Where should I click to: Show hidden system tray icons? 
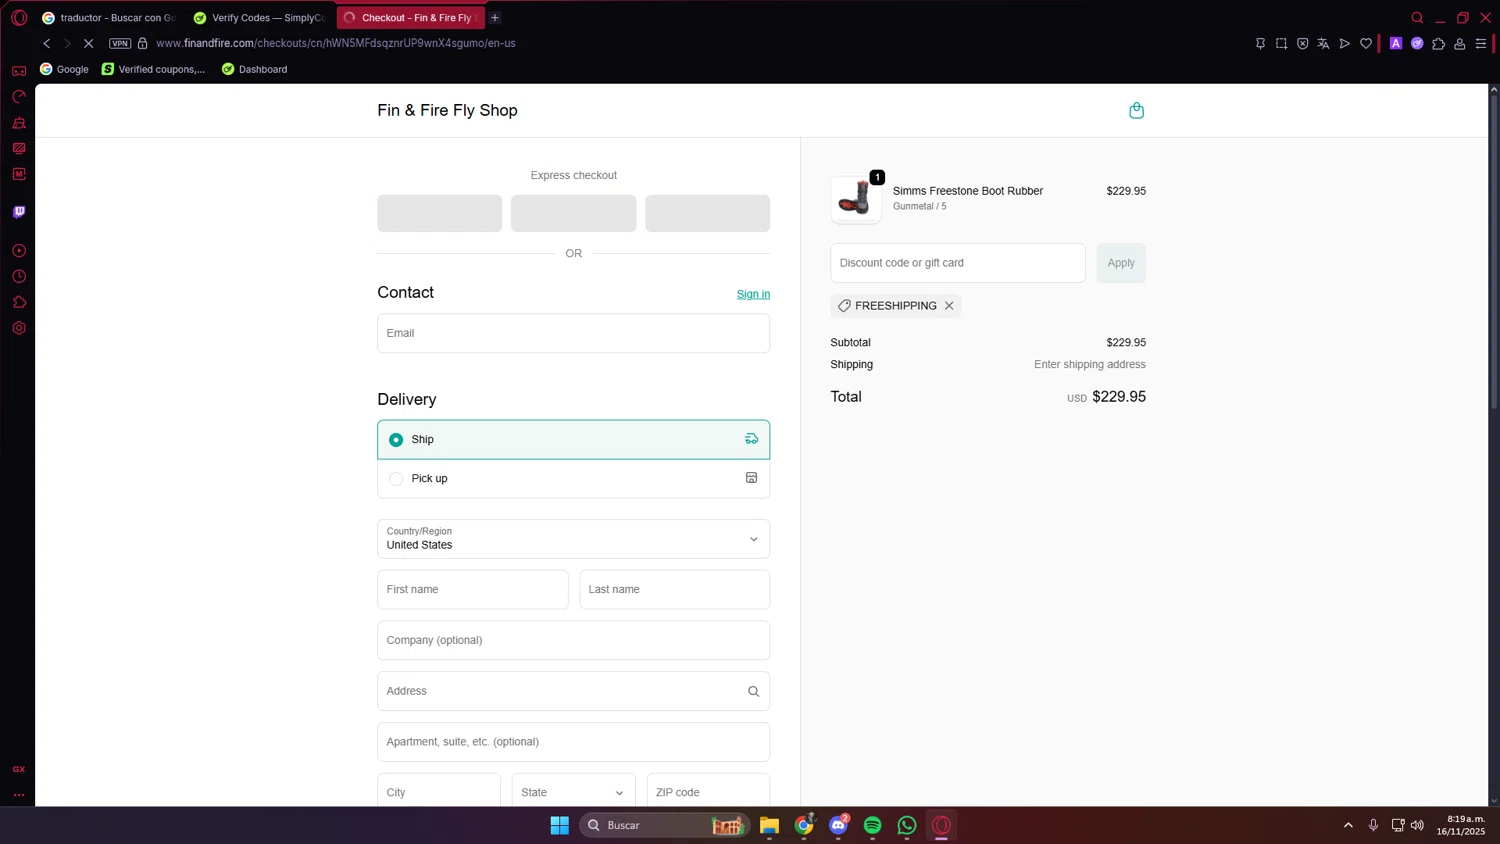tap(1348, 825)
